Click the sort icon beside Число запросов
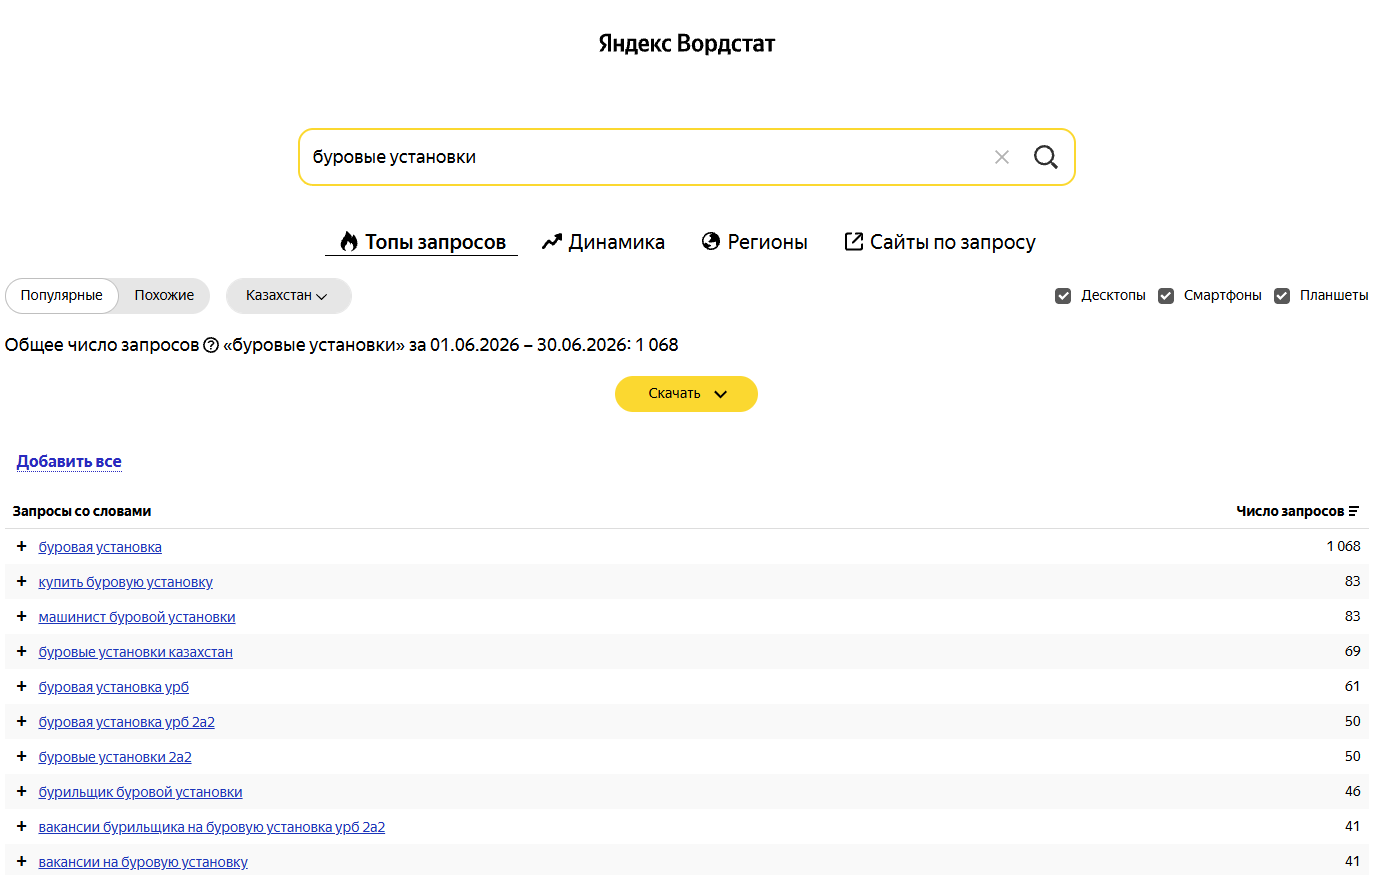1393x875 pixels. (1354, 511)
